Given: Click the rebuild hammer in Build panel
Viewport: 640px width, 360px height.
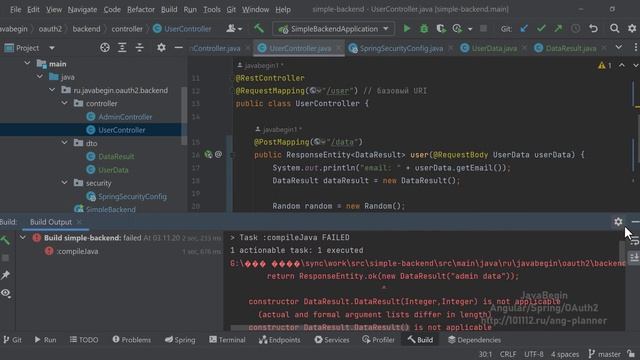Looking at the screenshot, I should (x=5, y=240).
